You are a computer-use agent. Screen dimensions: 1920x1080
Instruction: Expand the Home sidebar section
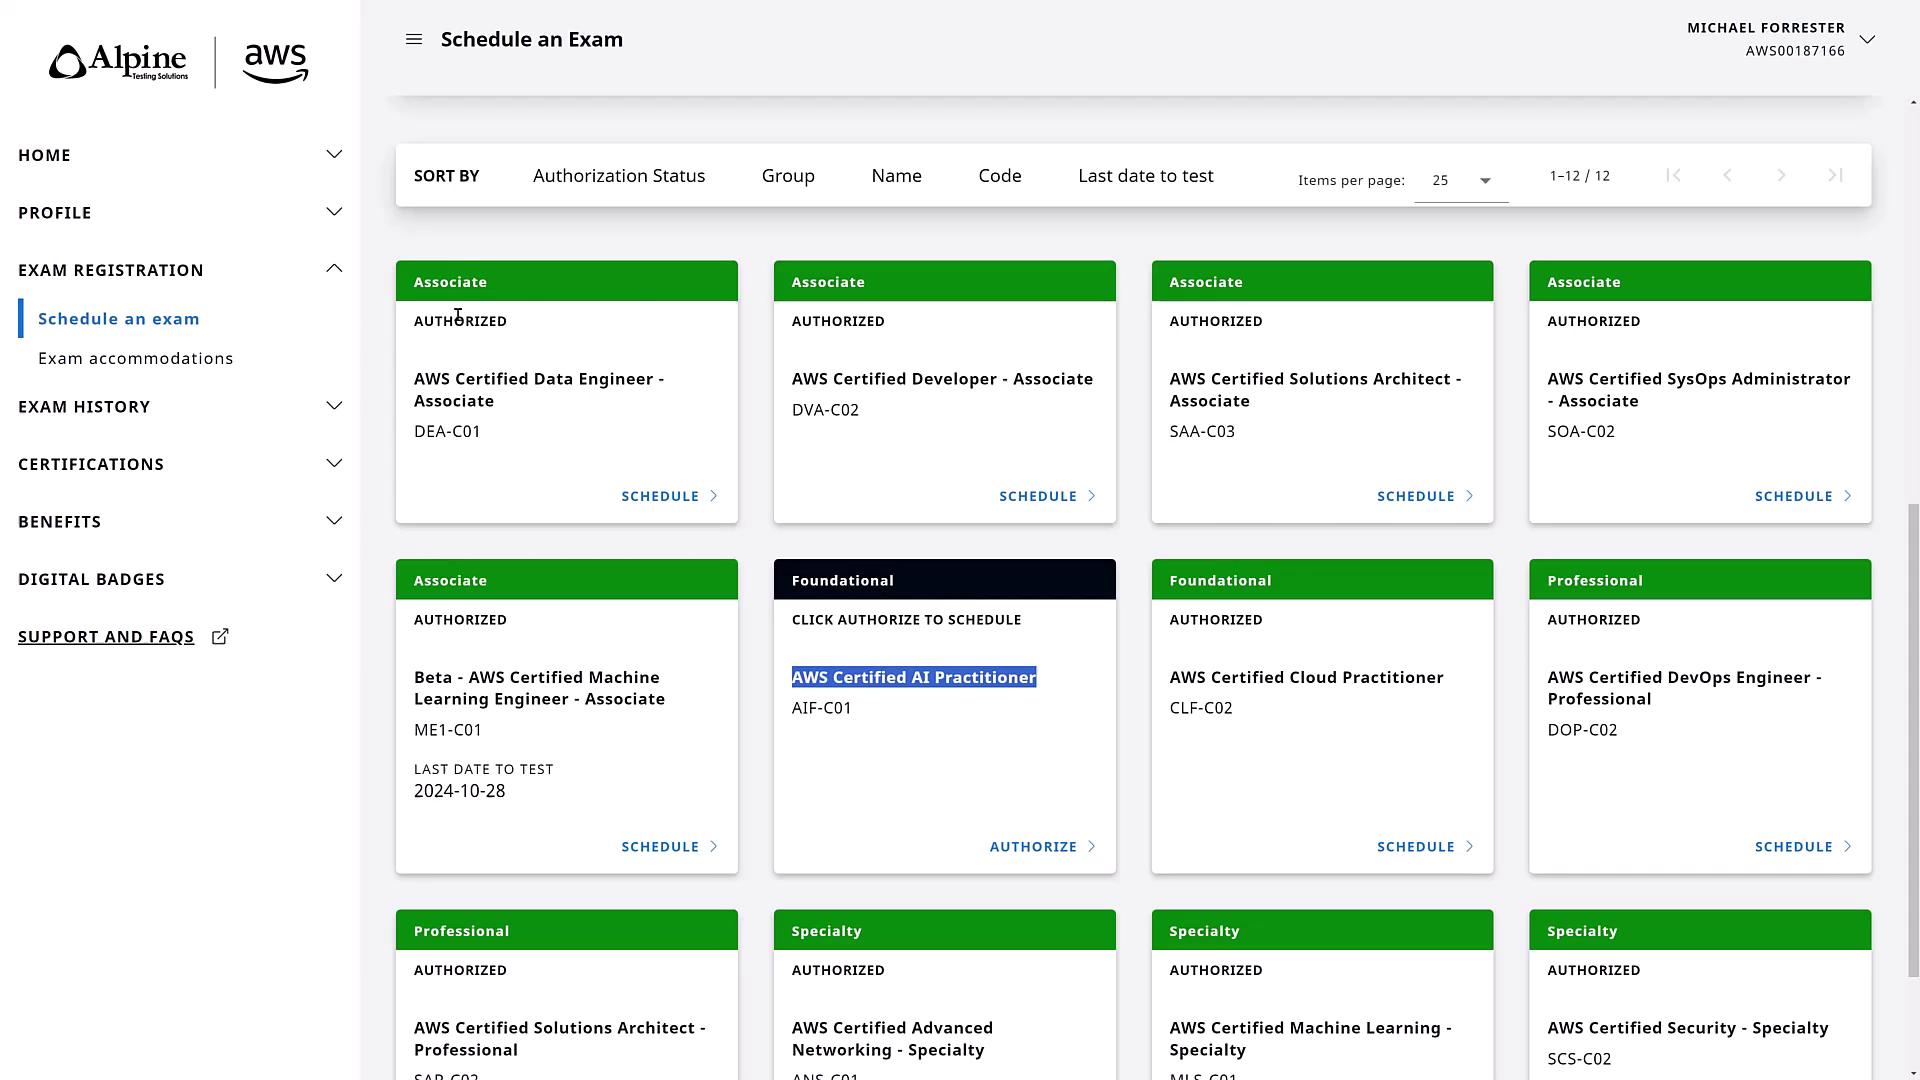tap(334, 155)
